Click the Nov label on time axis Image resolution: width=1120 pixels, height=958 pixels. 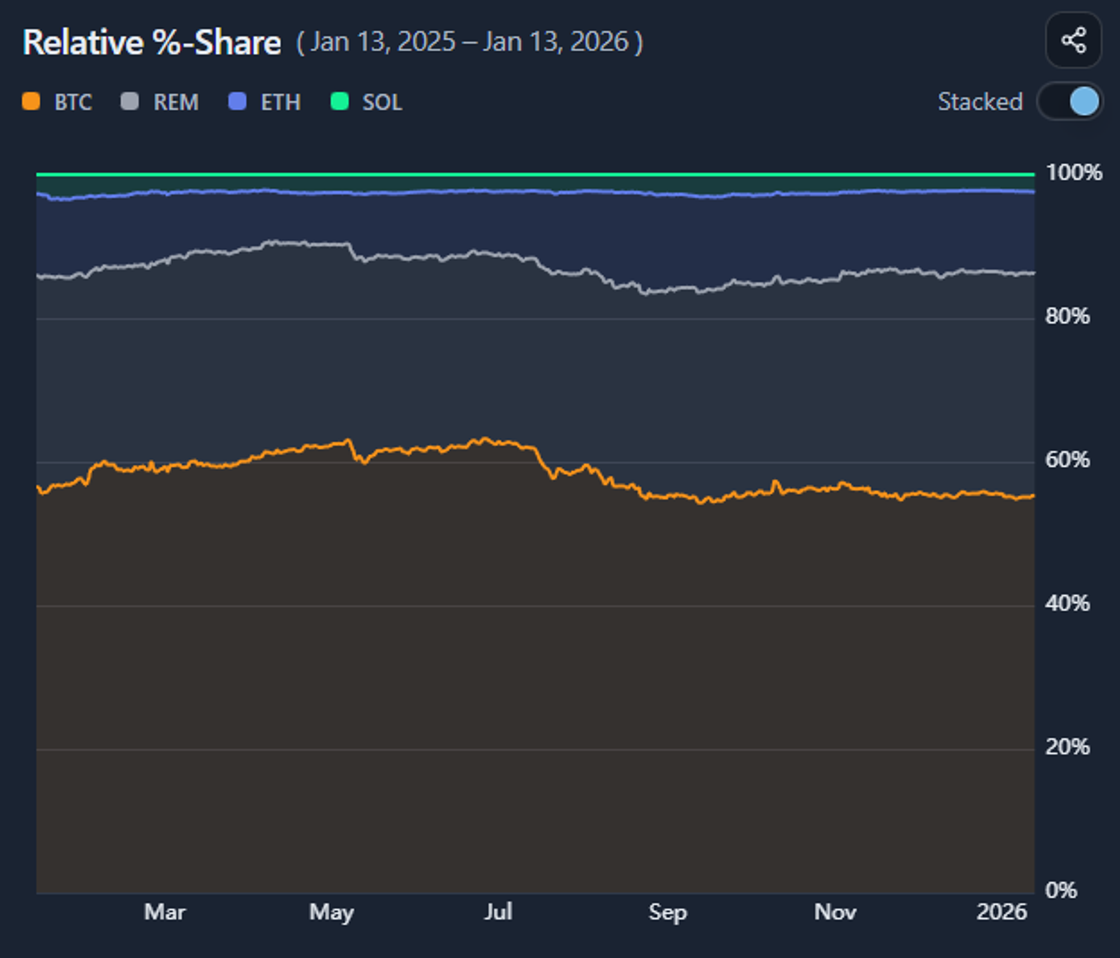835,912
